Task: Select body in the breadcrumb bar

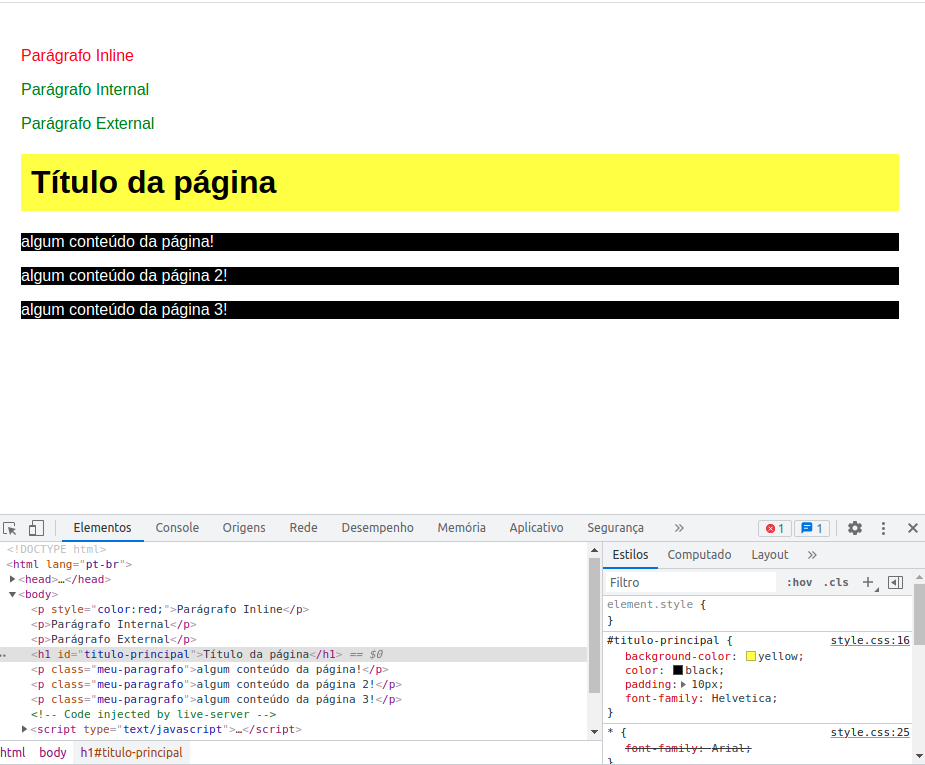Action: (53, 753)
